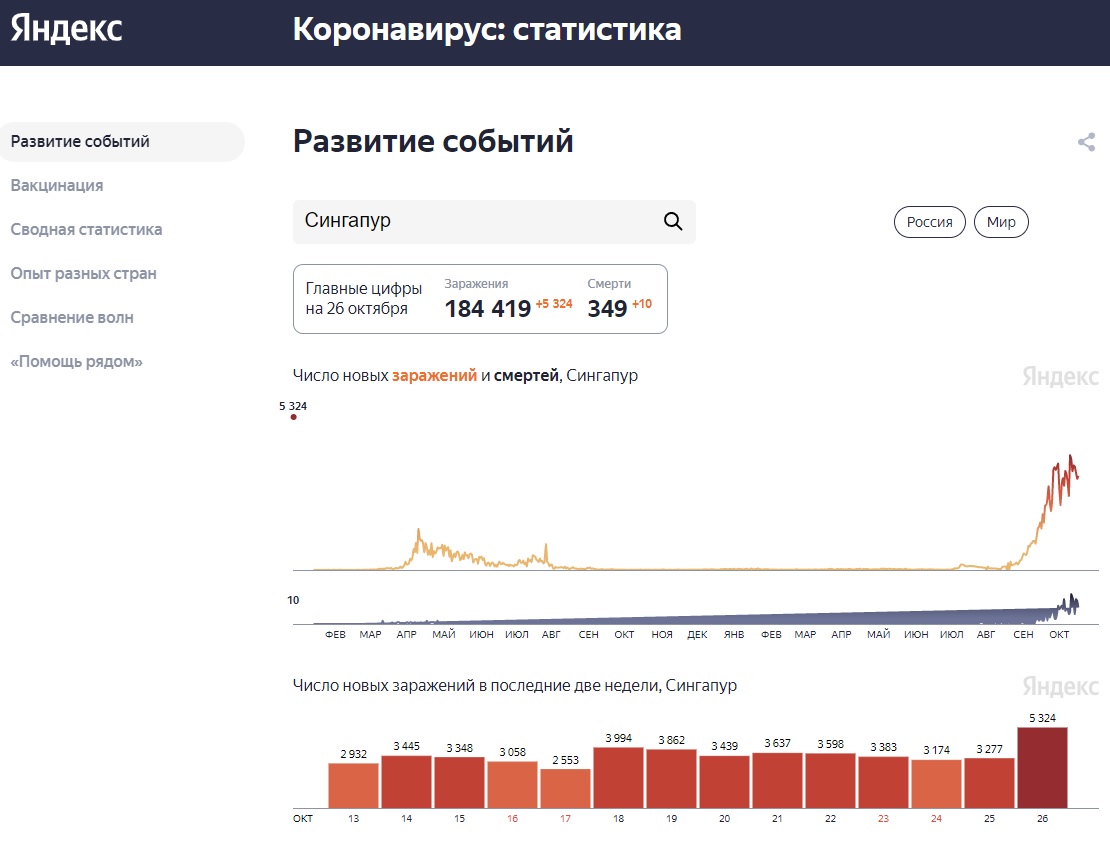Click the deaths chart peak near ОКТ

point(1072,598)
